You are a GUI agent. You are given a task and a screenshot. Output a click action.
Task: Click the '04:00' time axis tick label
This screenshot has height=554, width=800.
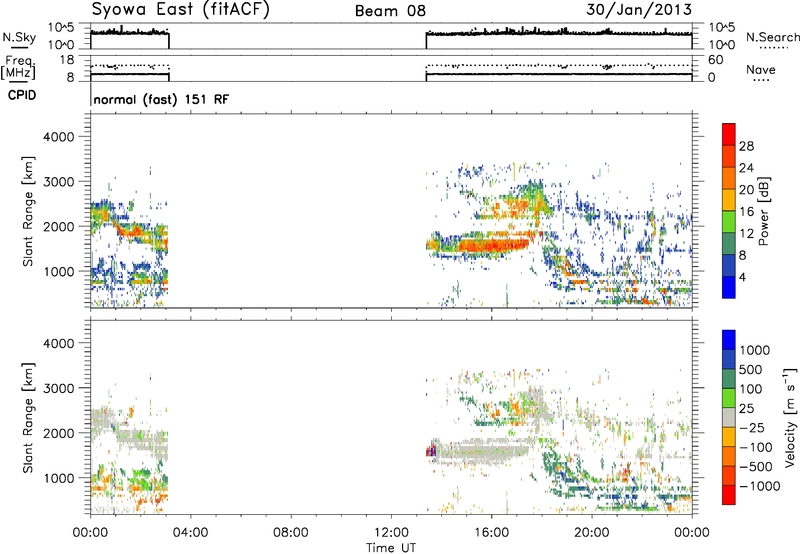point(190,533)
